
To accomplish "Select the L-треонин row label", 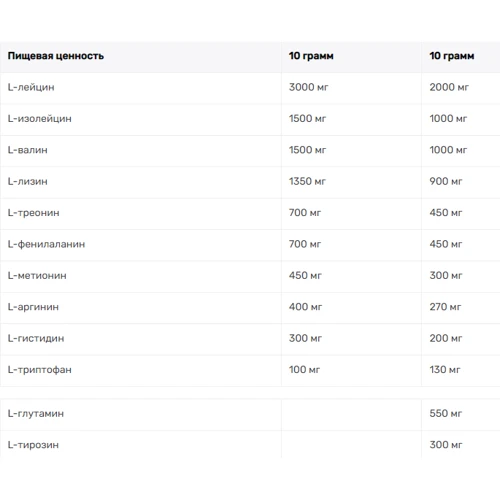I will tap(34, 213).
